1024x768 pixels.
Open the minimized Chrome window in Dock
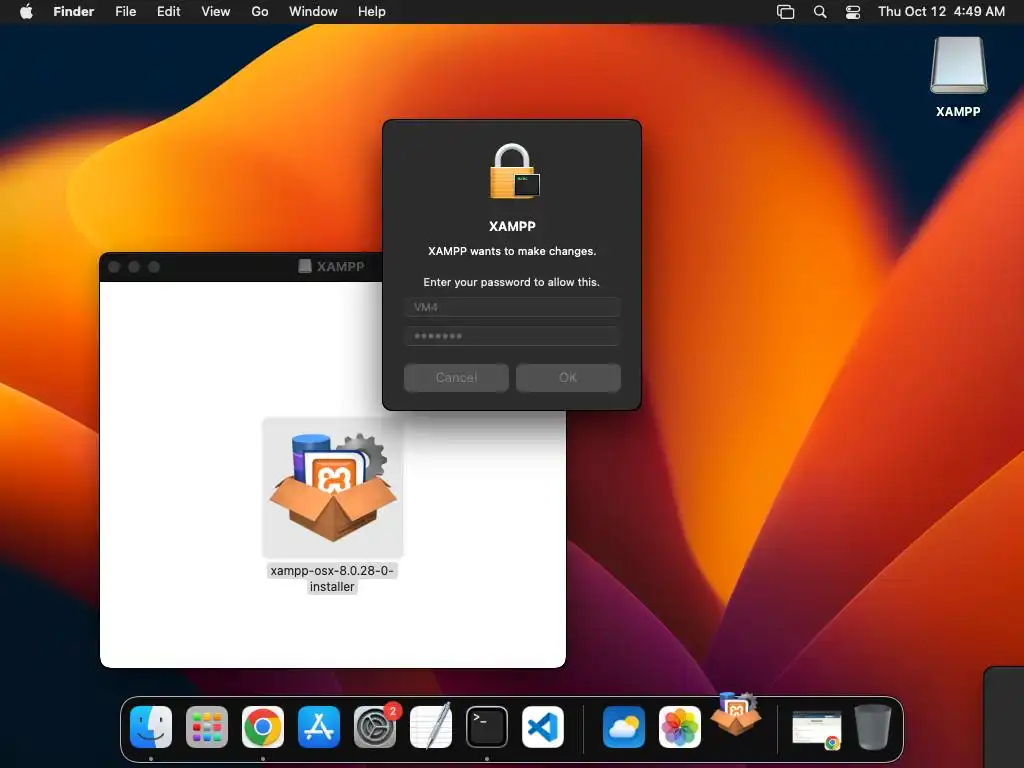click(x=816, y=729)
